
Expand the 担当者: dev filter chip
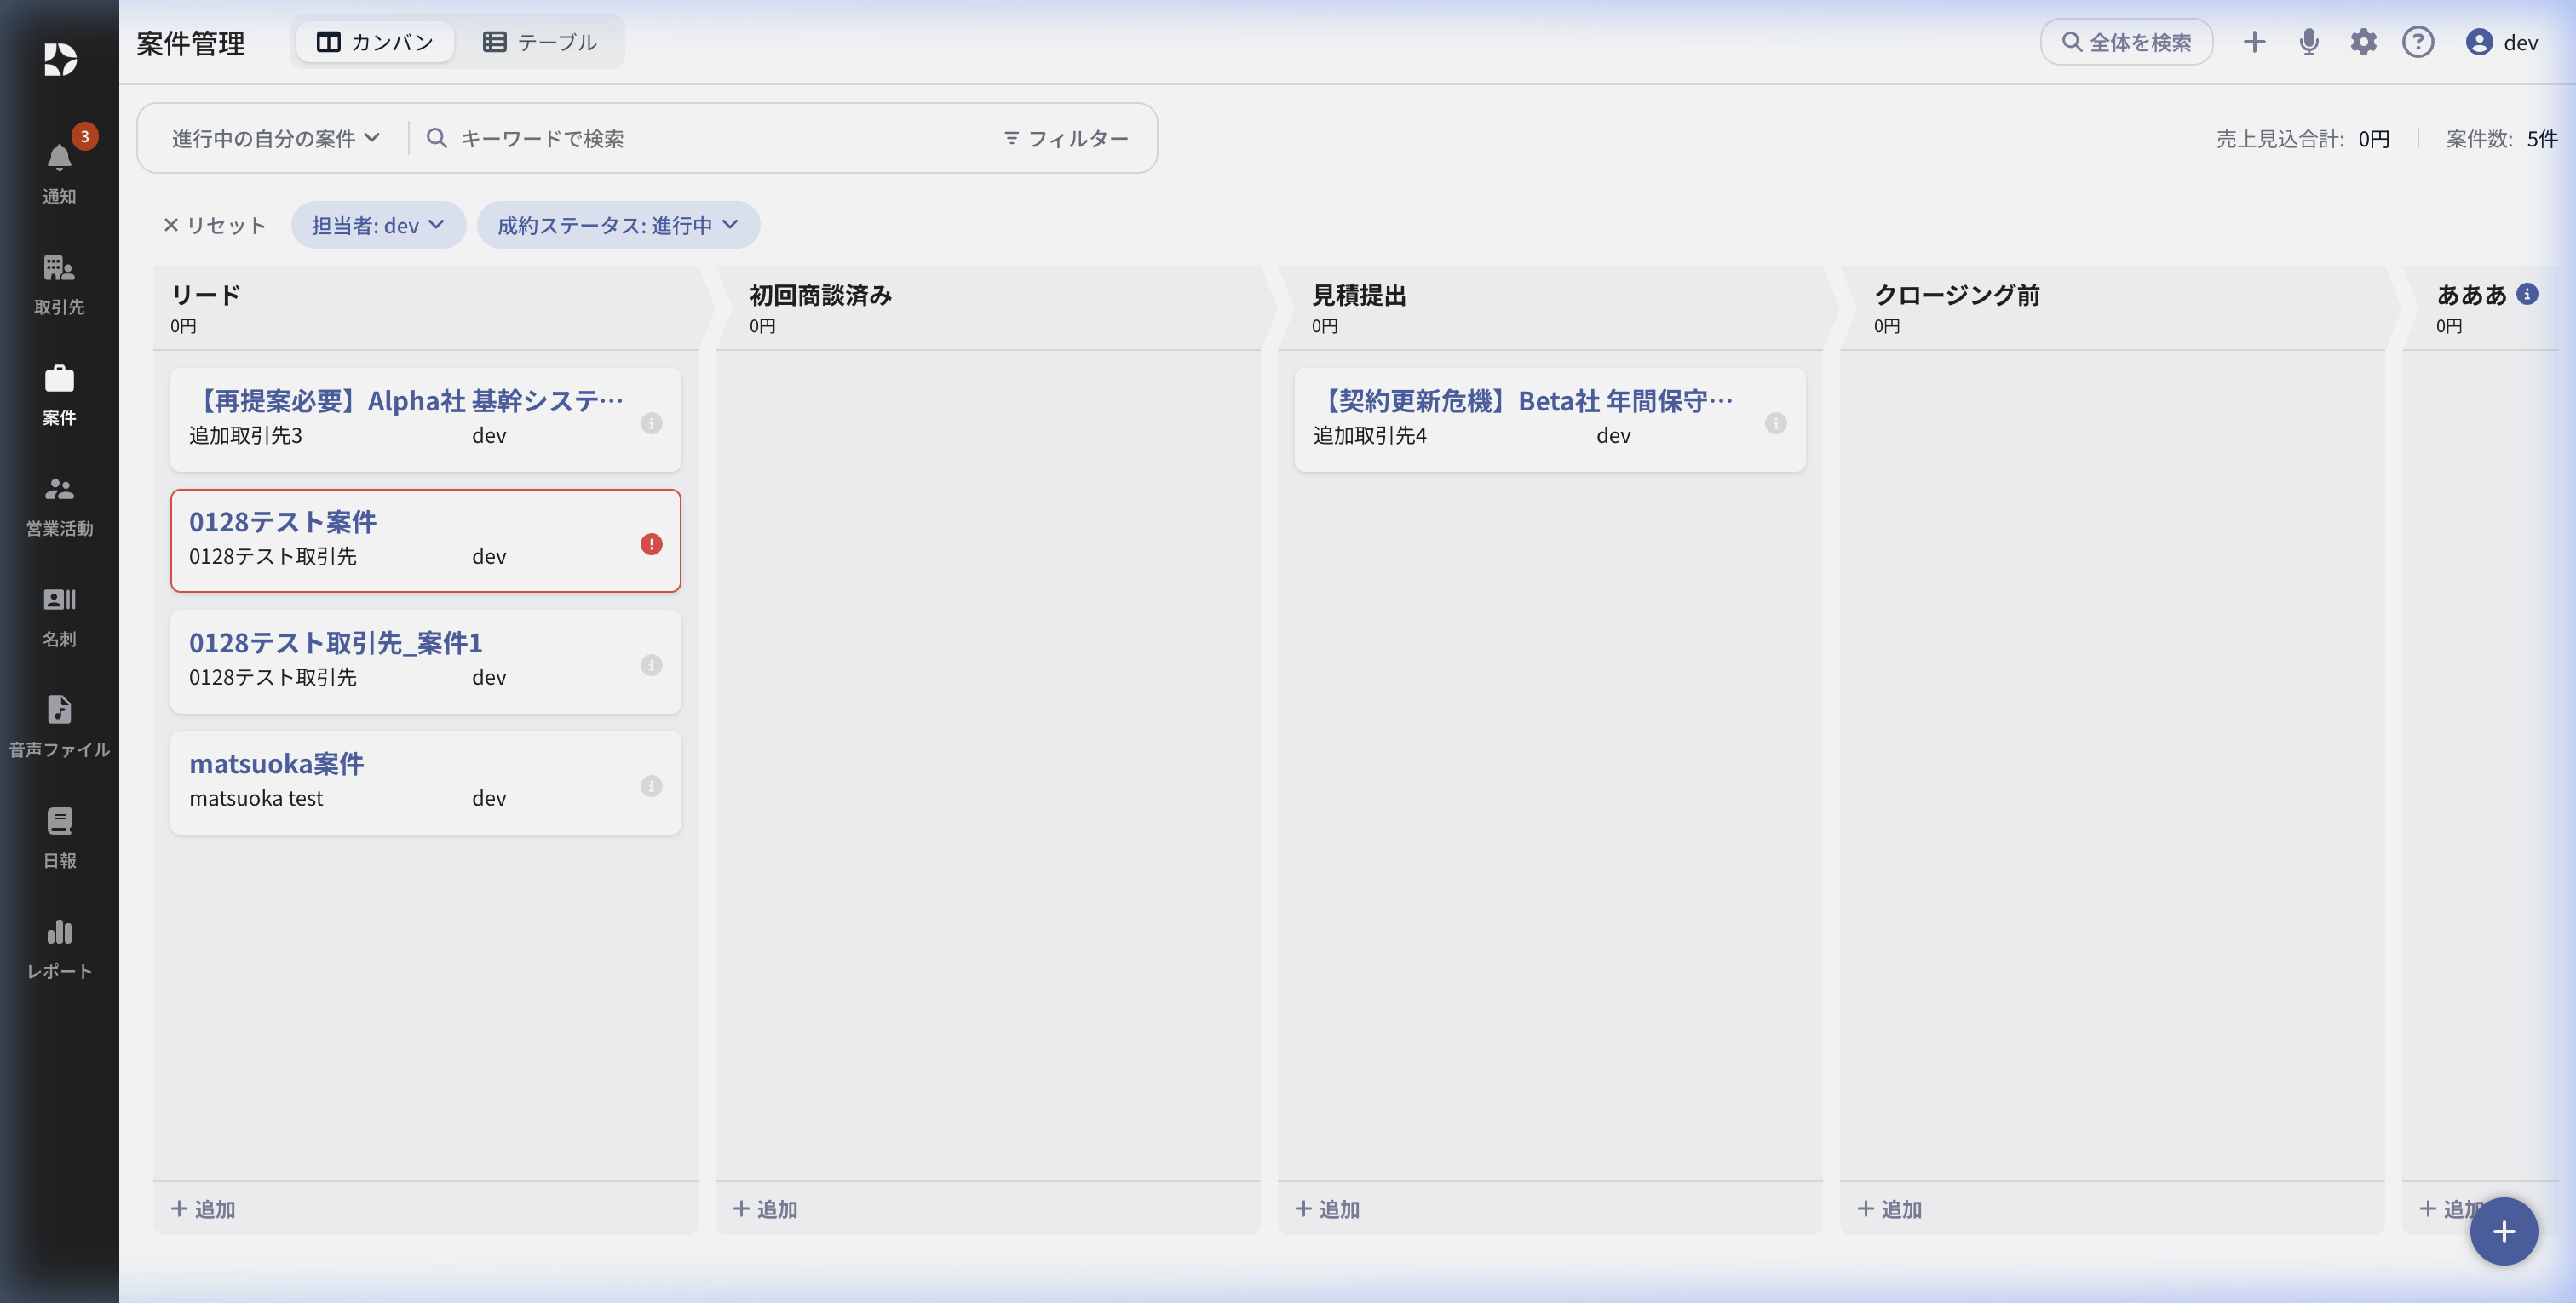pyautogui.click(x=378, y=225)
